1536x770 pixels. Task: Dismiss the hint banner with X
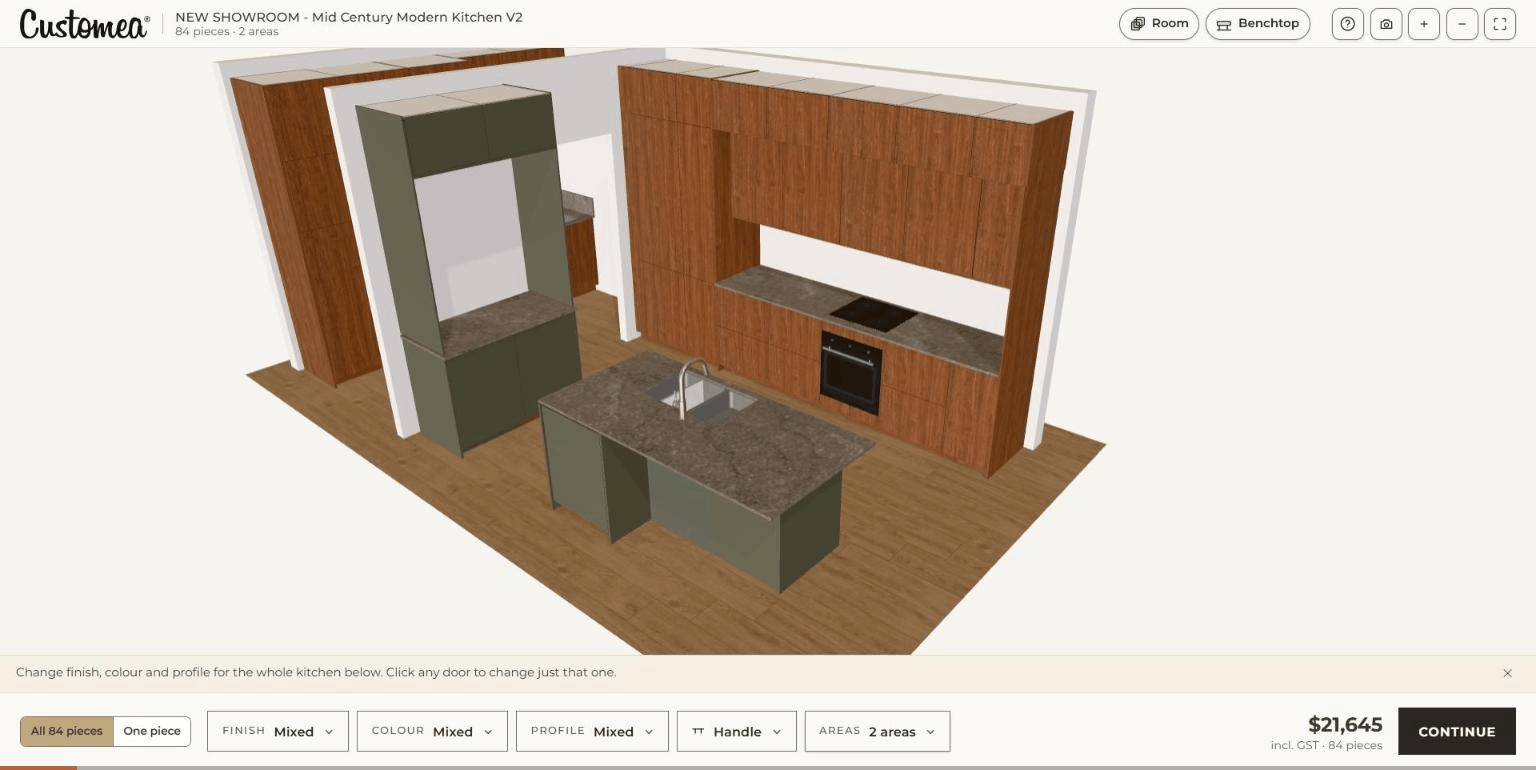click(1507, 673)
